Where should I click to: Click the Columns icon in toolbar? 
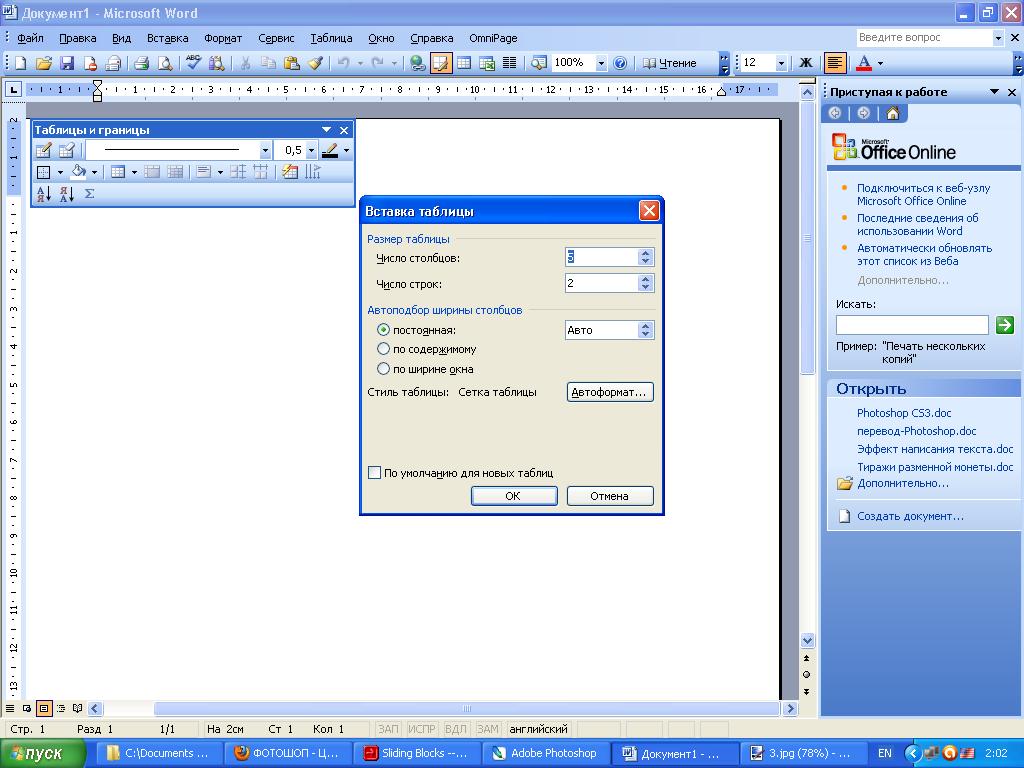point(509,63)
